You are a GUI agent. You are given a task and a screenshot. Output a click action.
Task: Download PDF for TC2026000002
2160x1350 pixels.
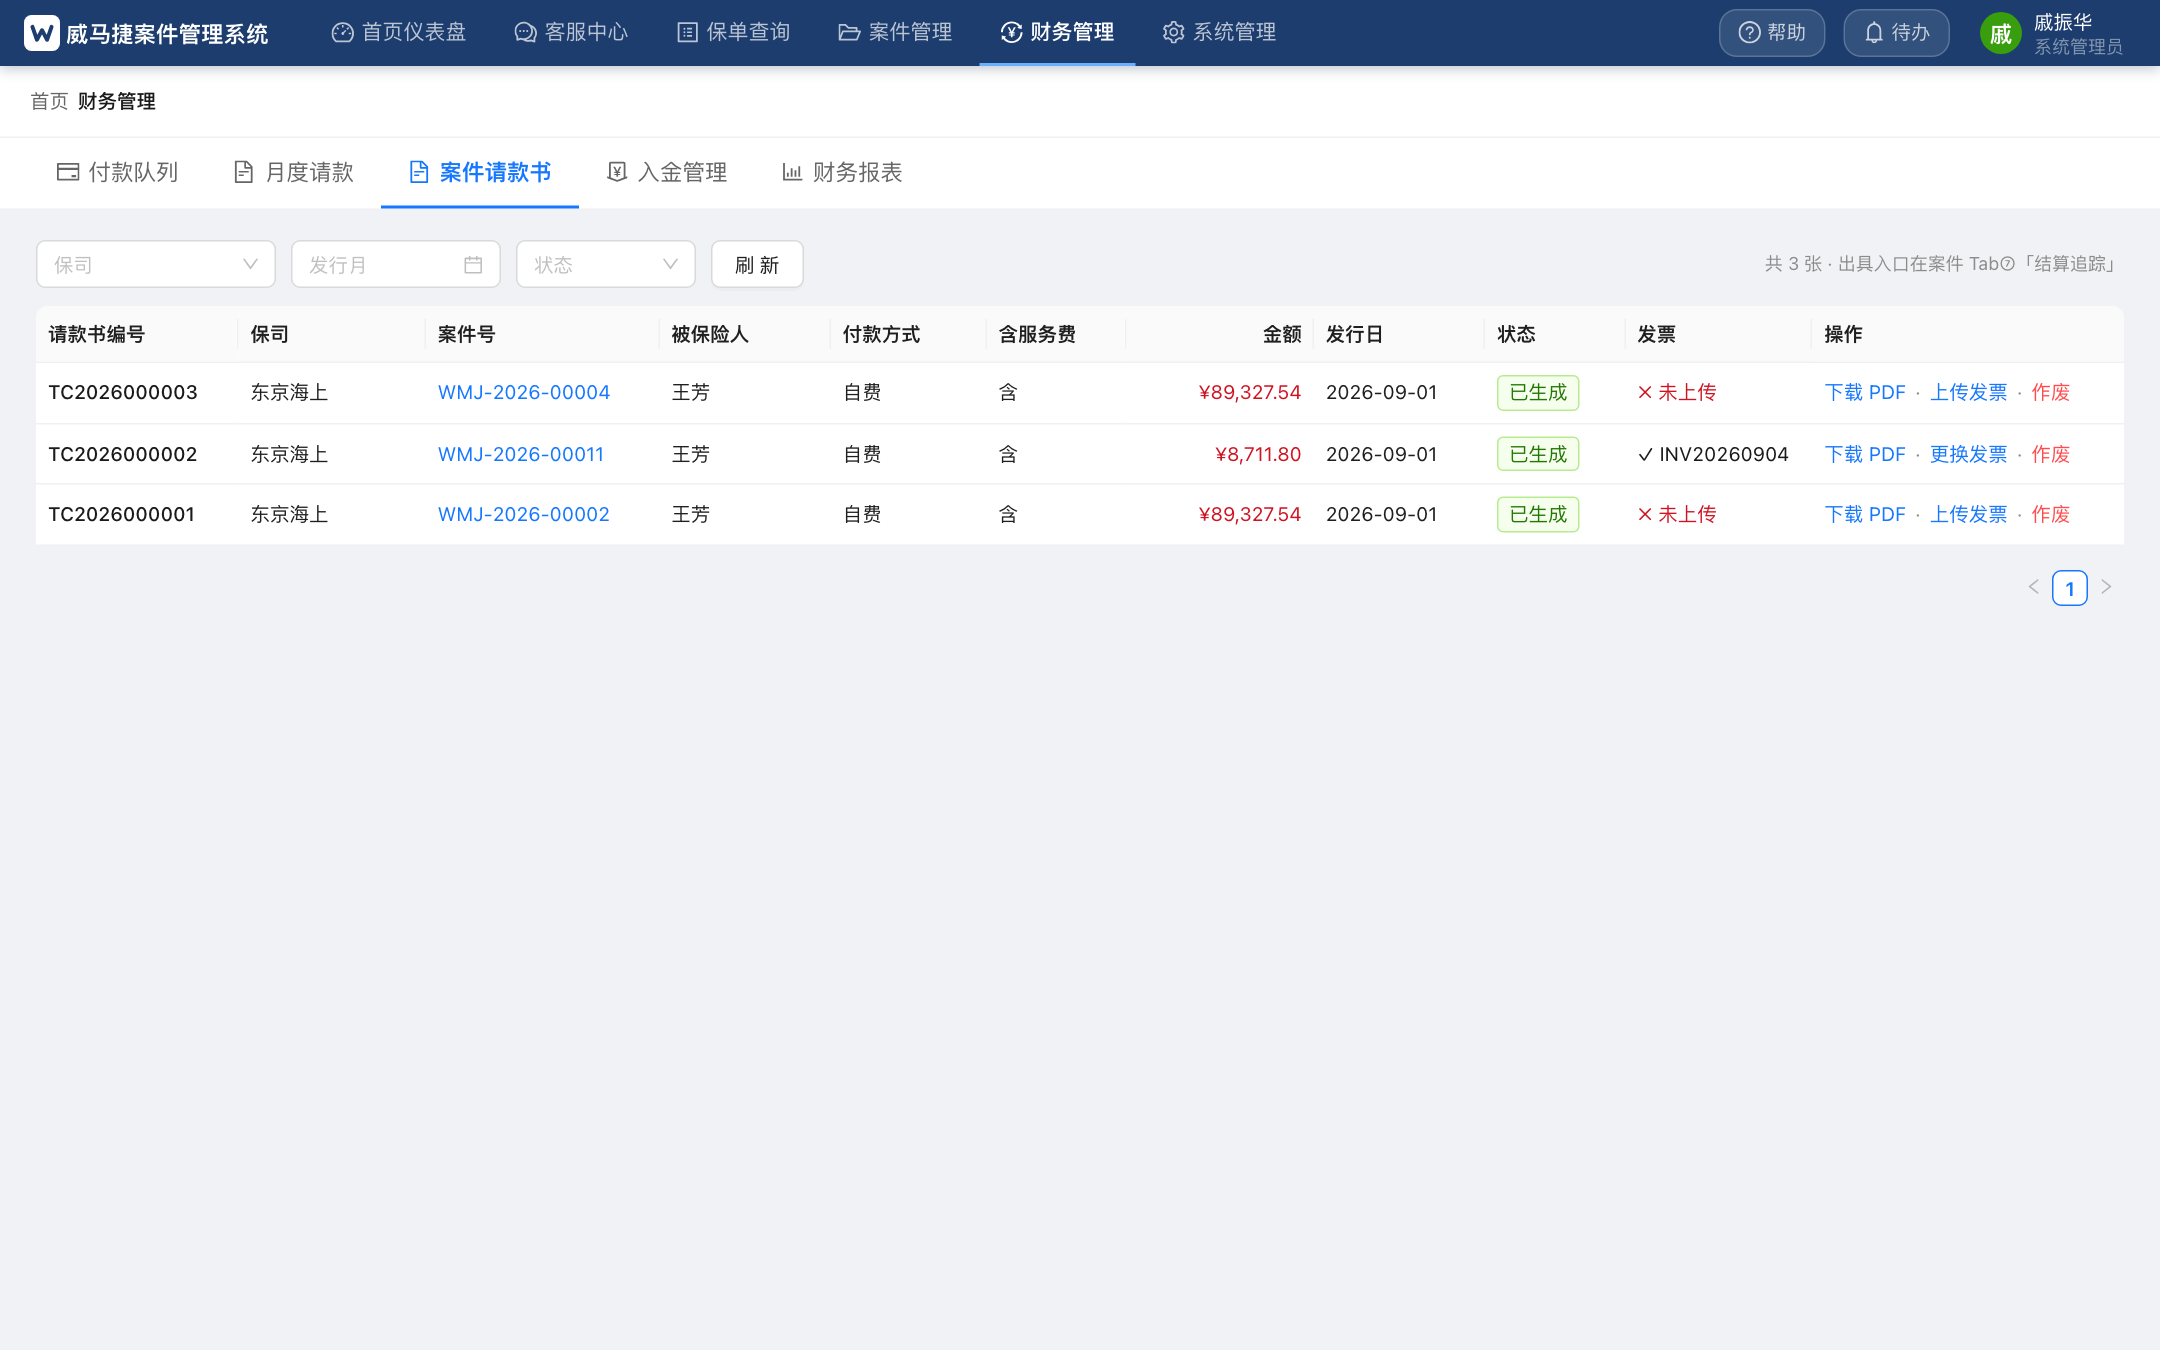pos(1865,454)
